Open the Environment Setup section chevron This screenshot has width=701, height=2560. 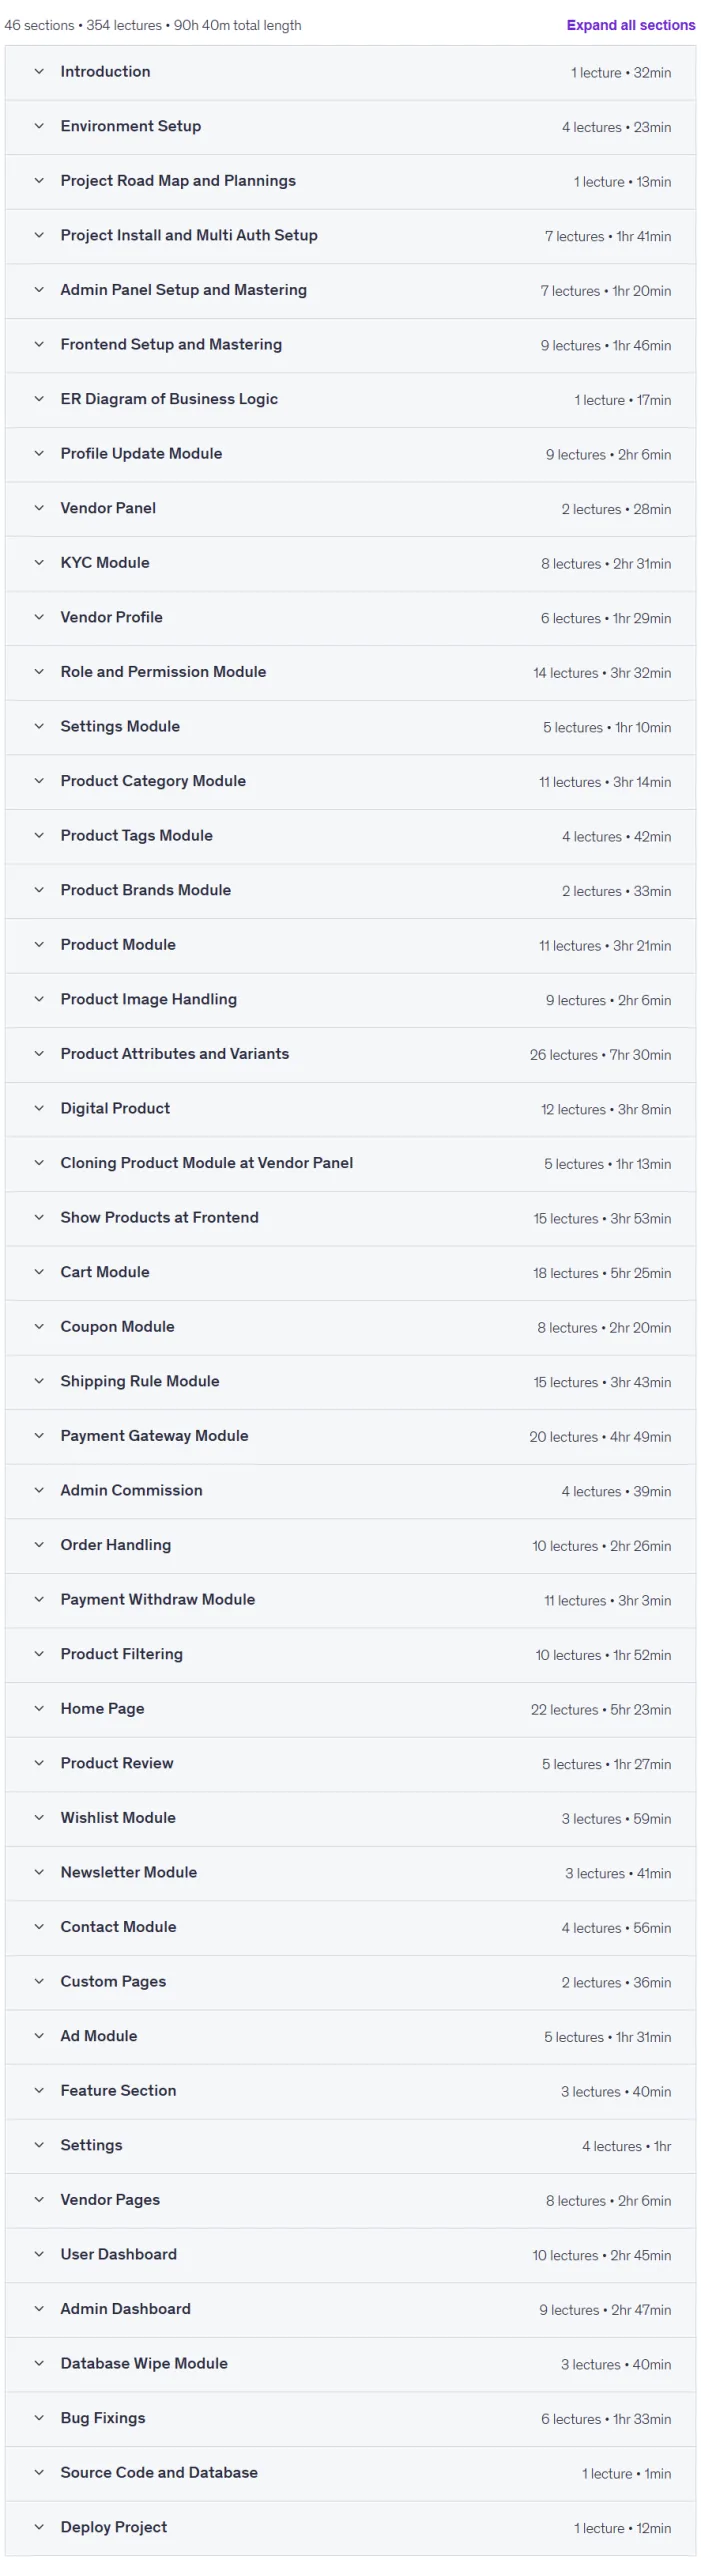(x=39, y=126)
